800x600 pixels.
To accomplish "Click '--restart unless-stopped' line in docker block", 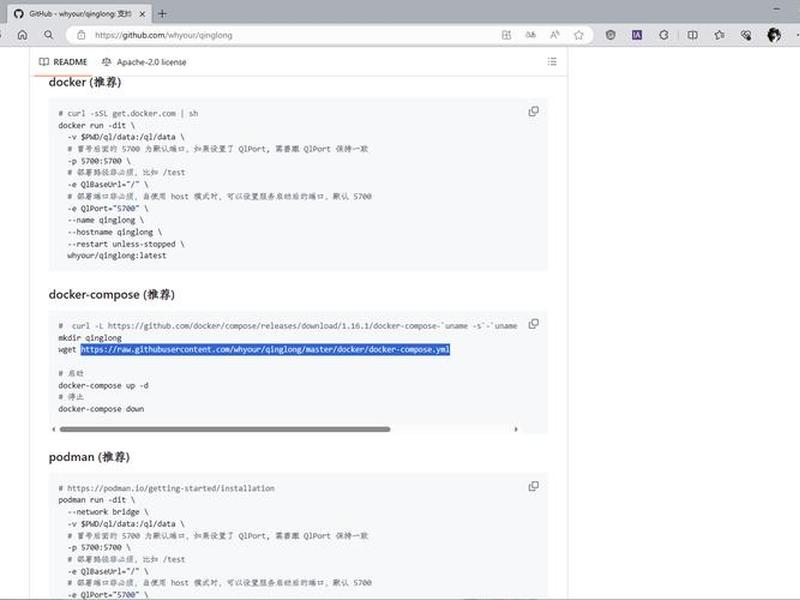I will [x=126, y=244].
